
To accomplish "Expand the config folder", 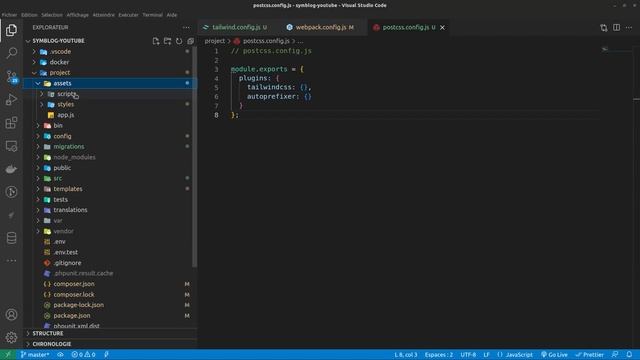I will (110, 136).
